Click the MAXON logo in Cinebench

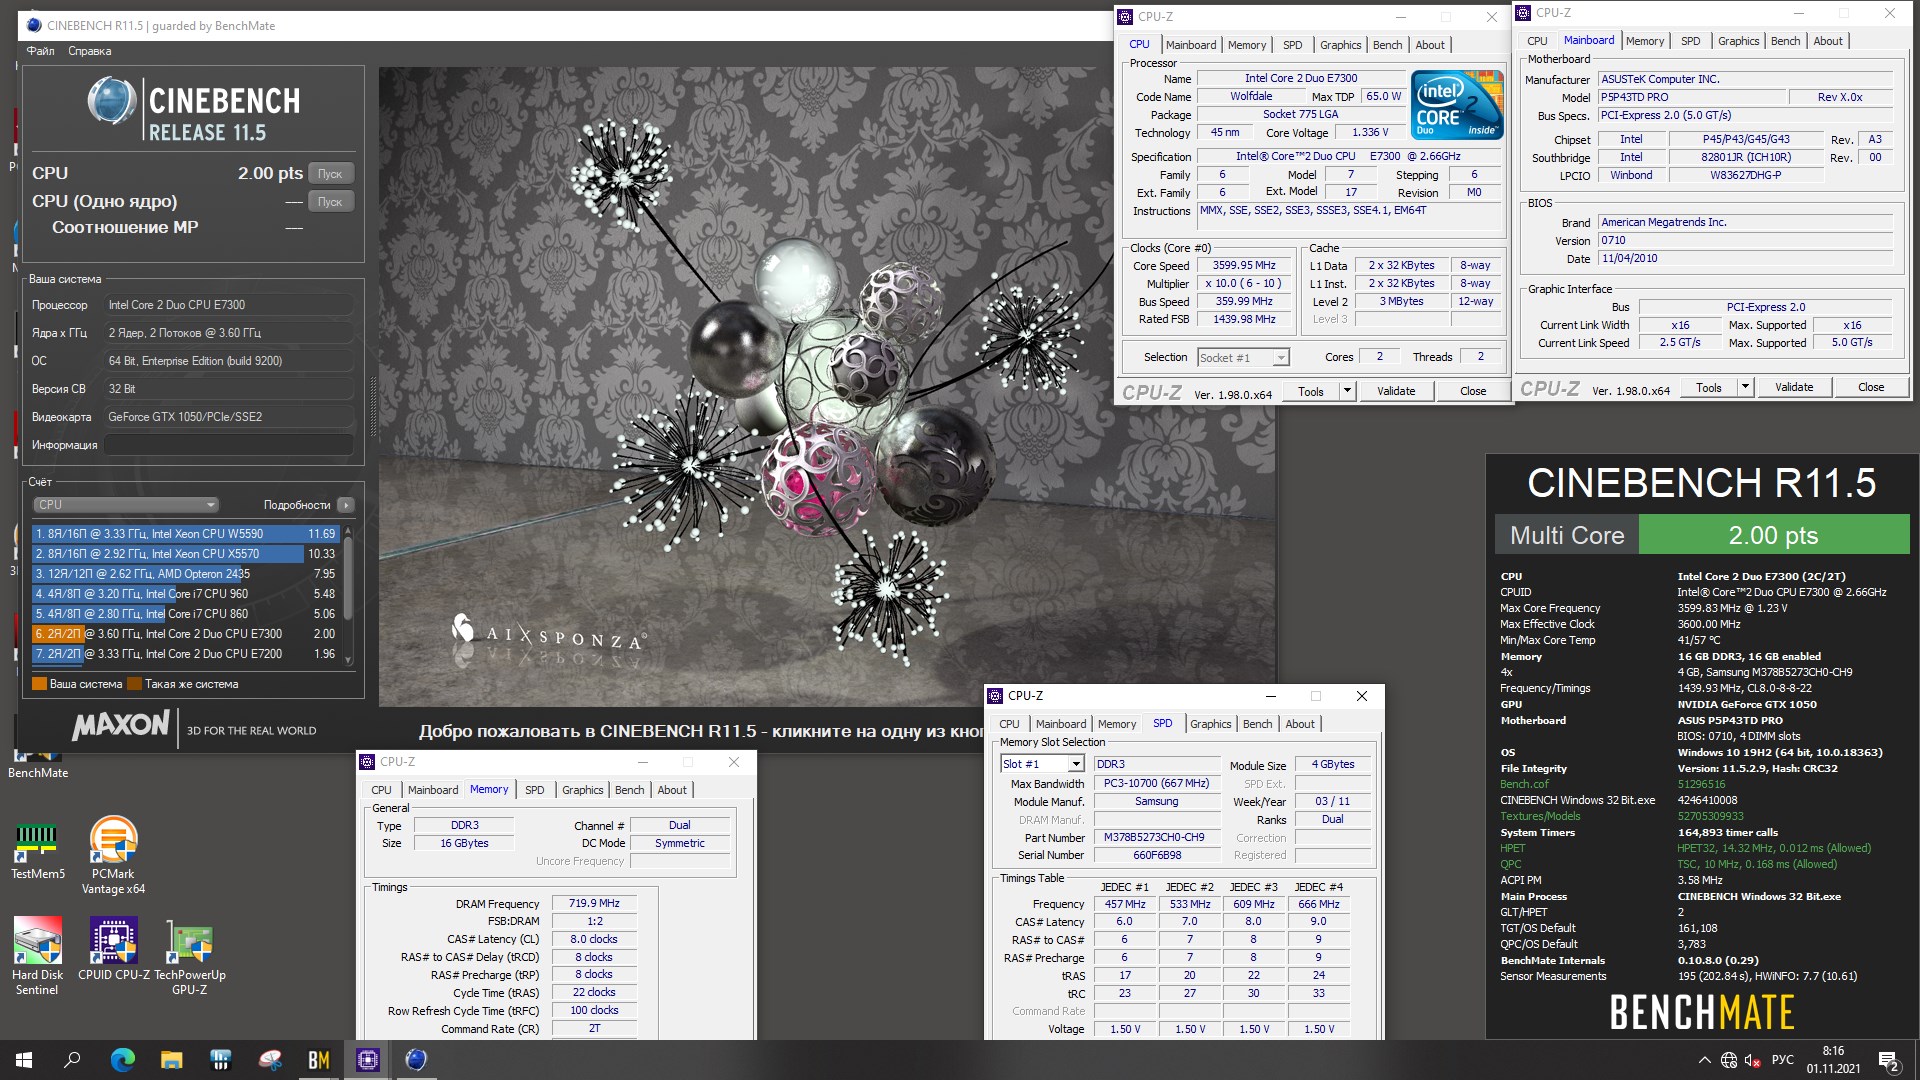(121, 725)
